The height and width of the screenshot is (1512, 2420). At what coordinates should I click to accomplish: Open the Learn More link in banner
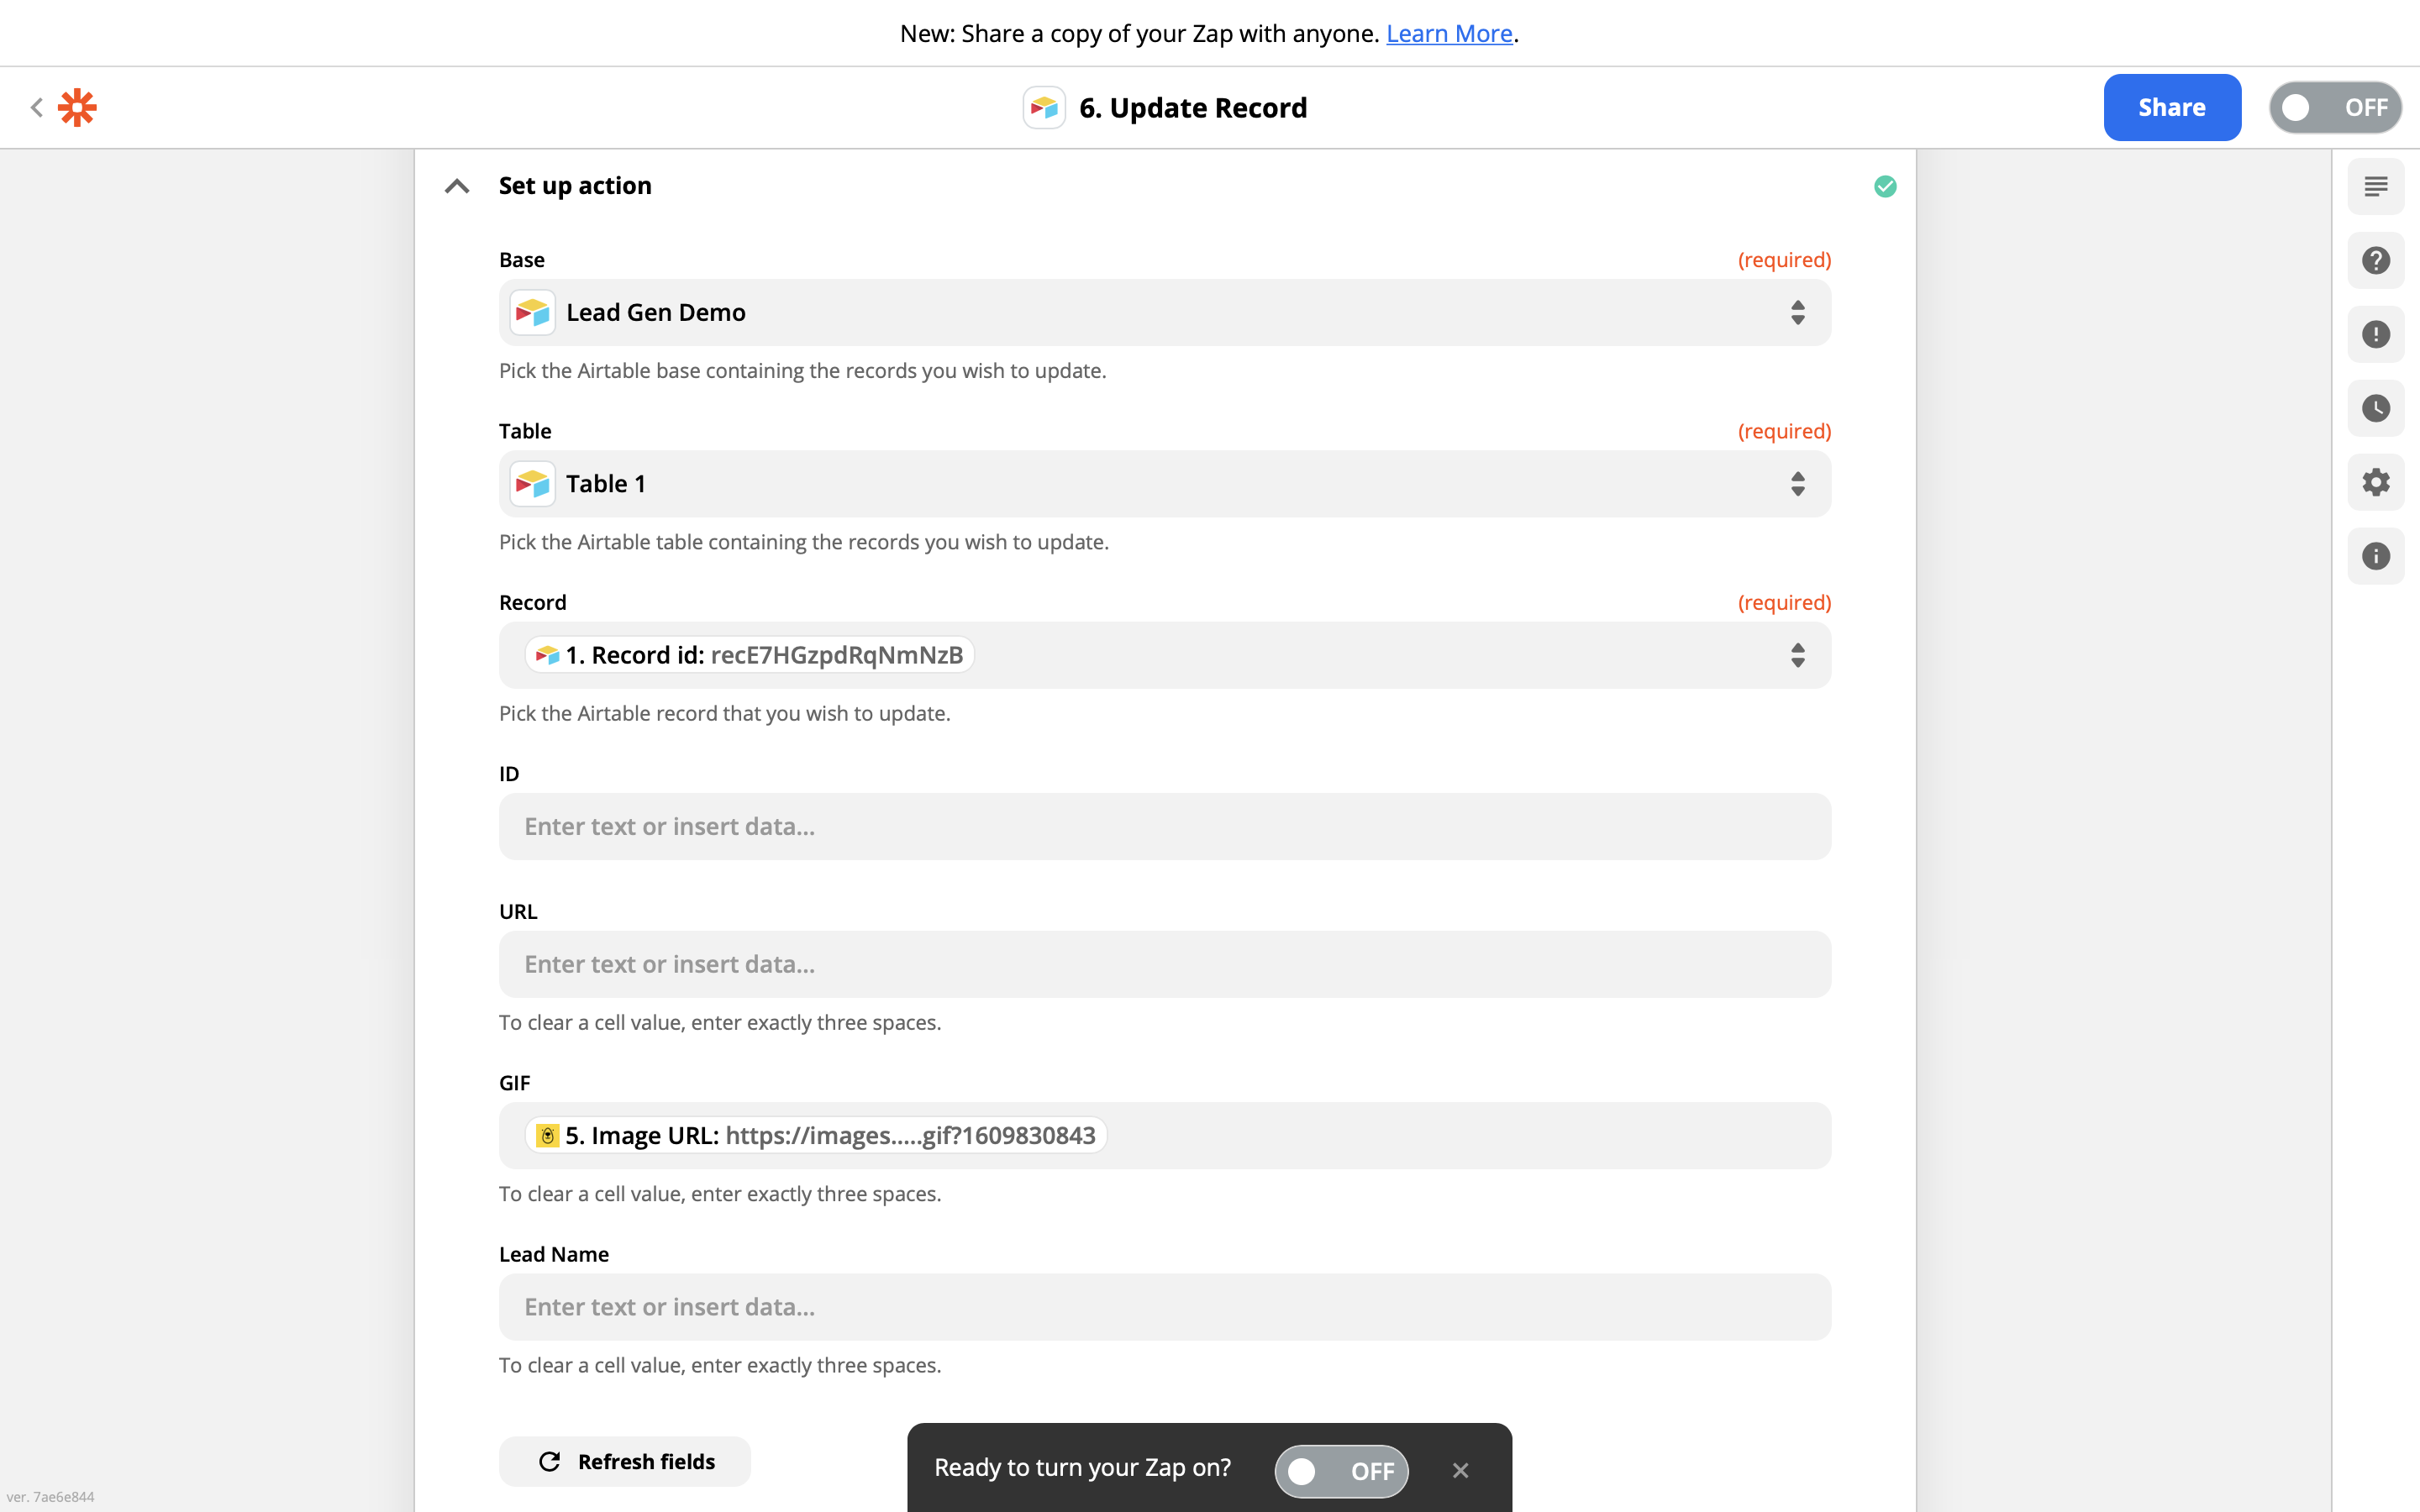1448,34
